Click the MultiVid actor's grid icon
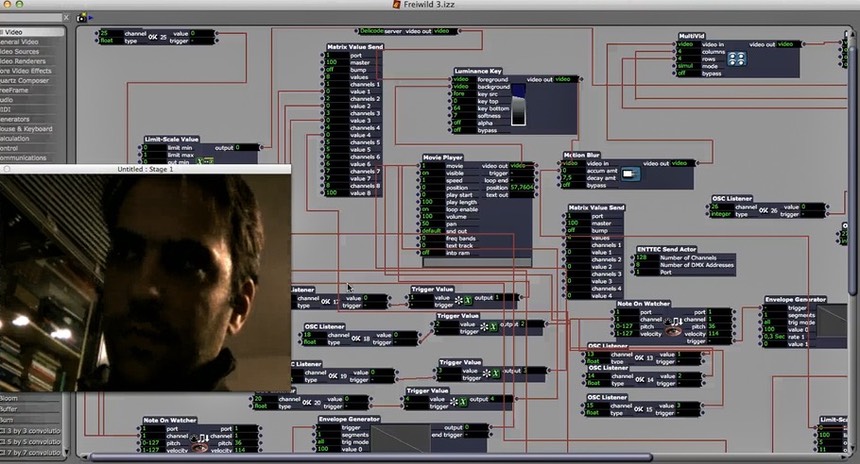This screenshot has width=860, height=464. coord(736,59)
